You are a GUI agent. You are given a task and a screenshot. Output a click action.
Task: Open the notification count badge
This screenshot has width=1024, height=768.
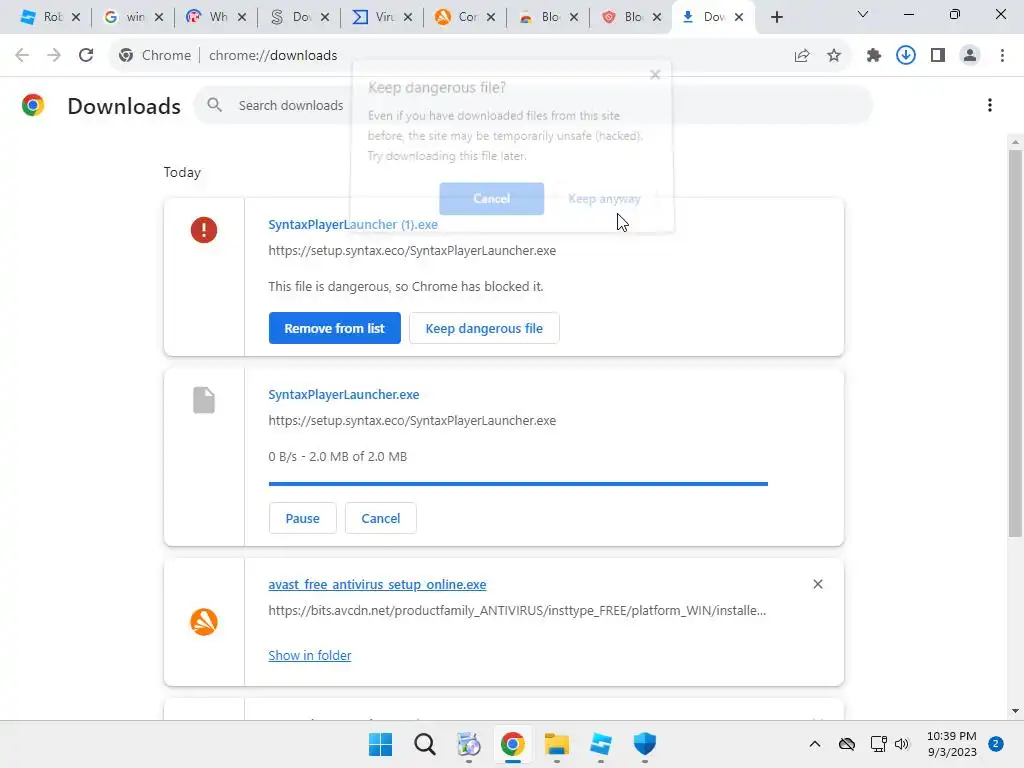pos(996,744)
